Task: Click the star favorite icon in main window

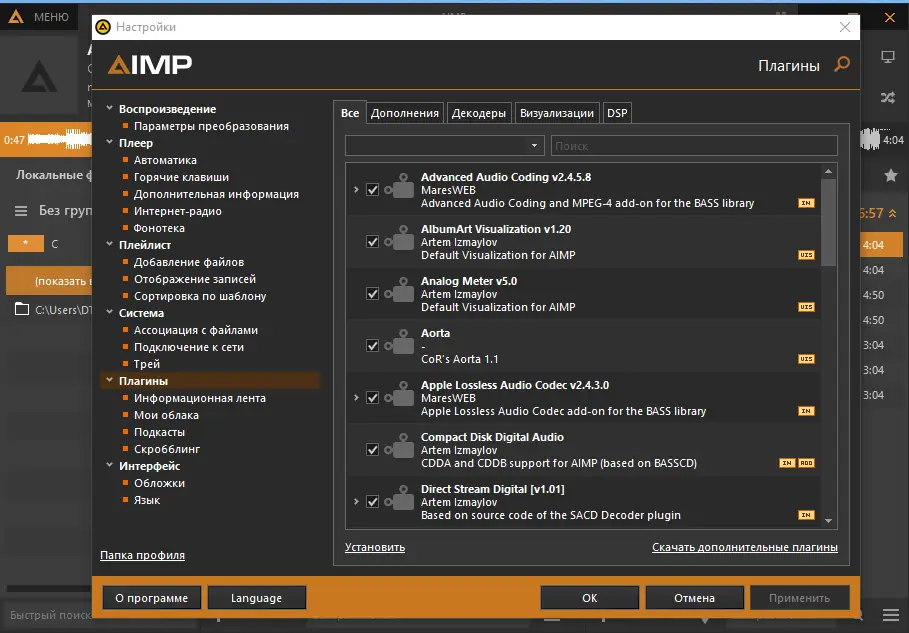Action: (x=891, y=175)
